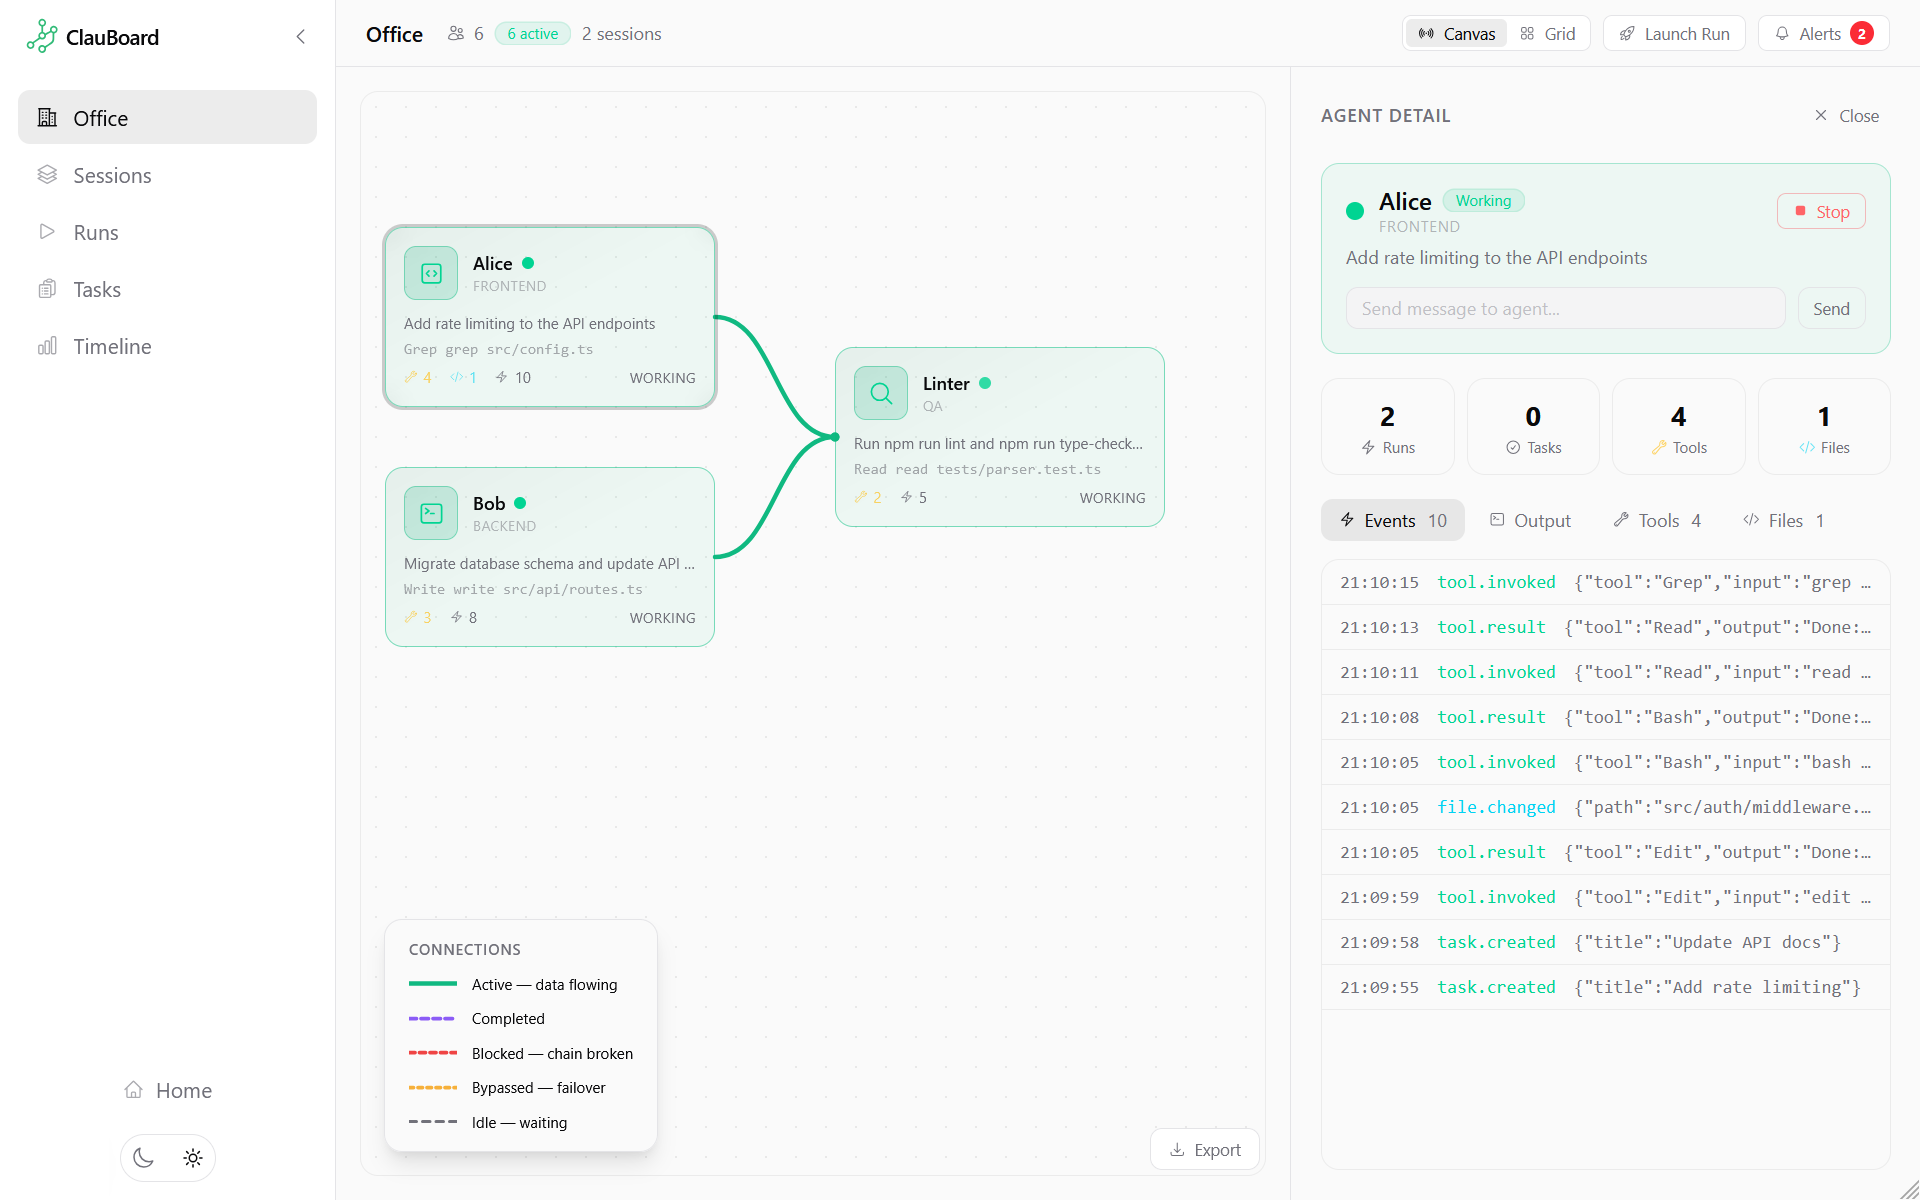Open the Files tab
The image size is (1920, 1200).
(1783, 520)
